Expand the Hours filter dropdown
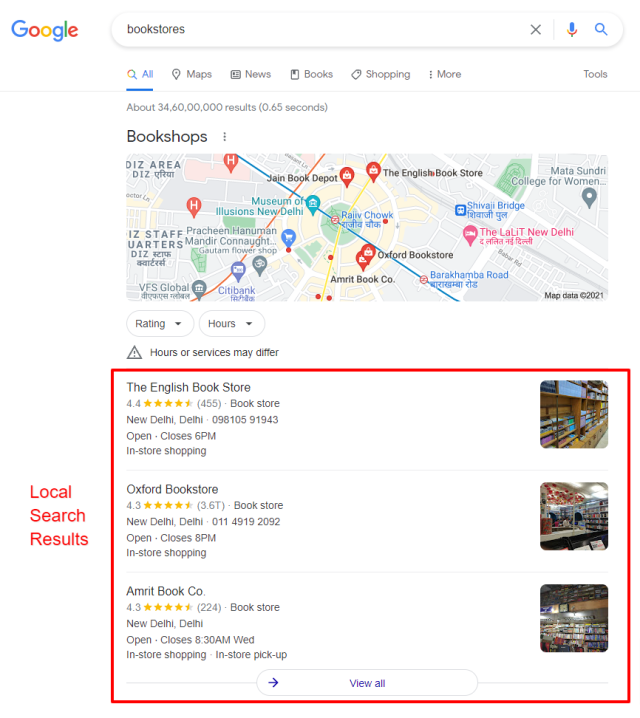Viewport: 640px width, 718px height. tap(232, 324)
